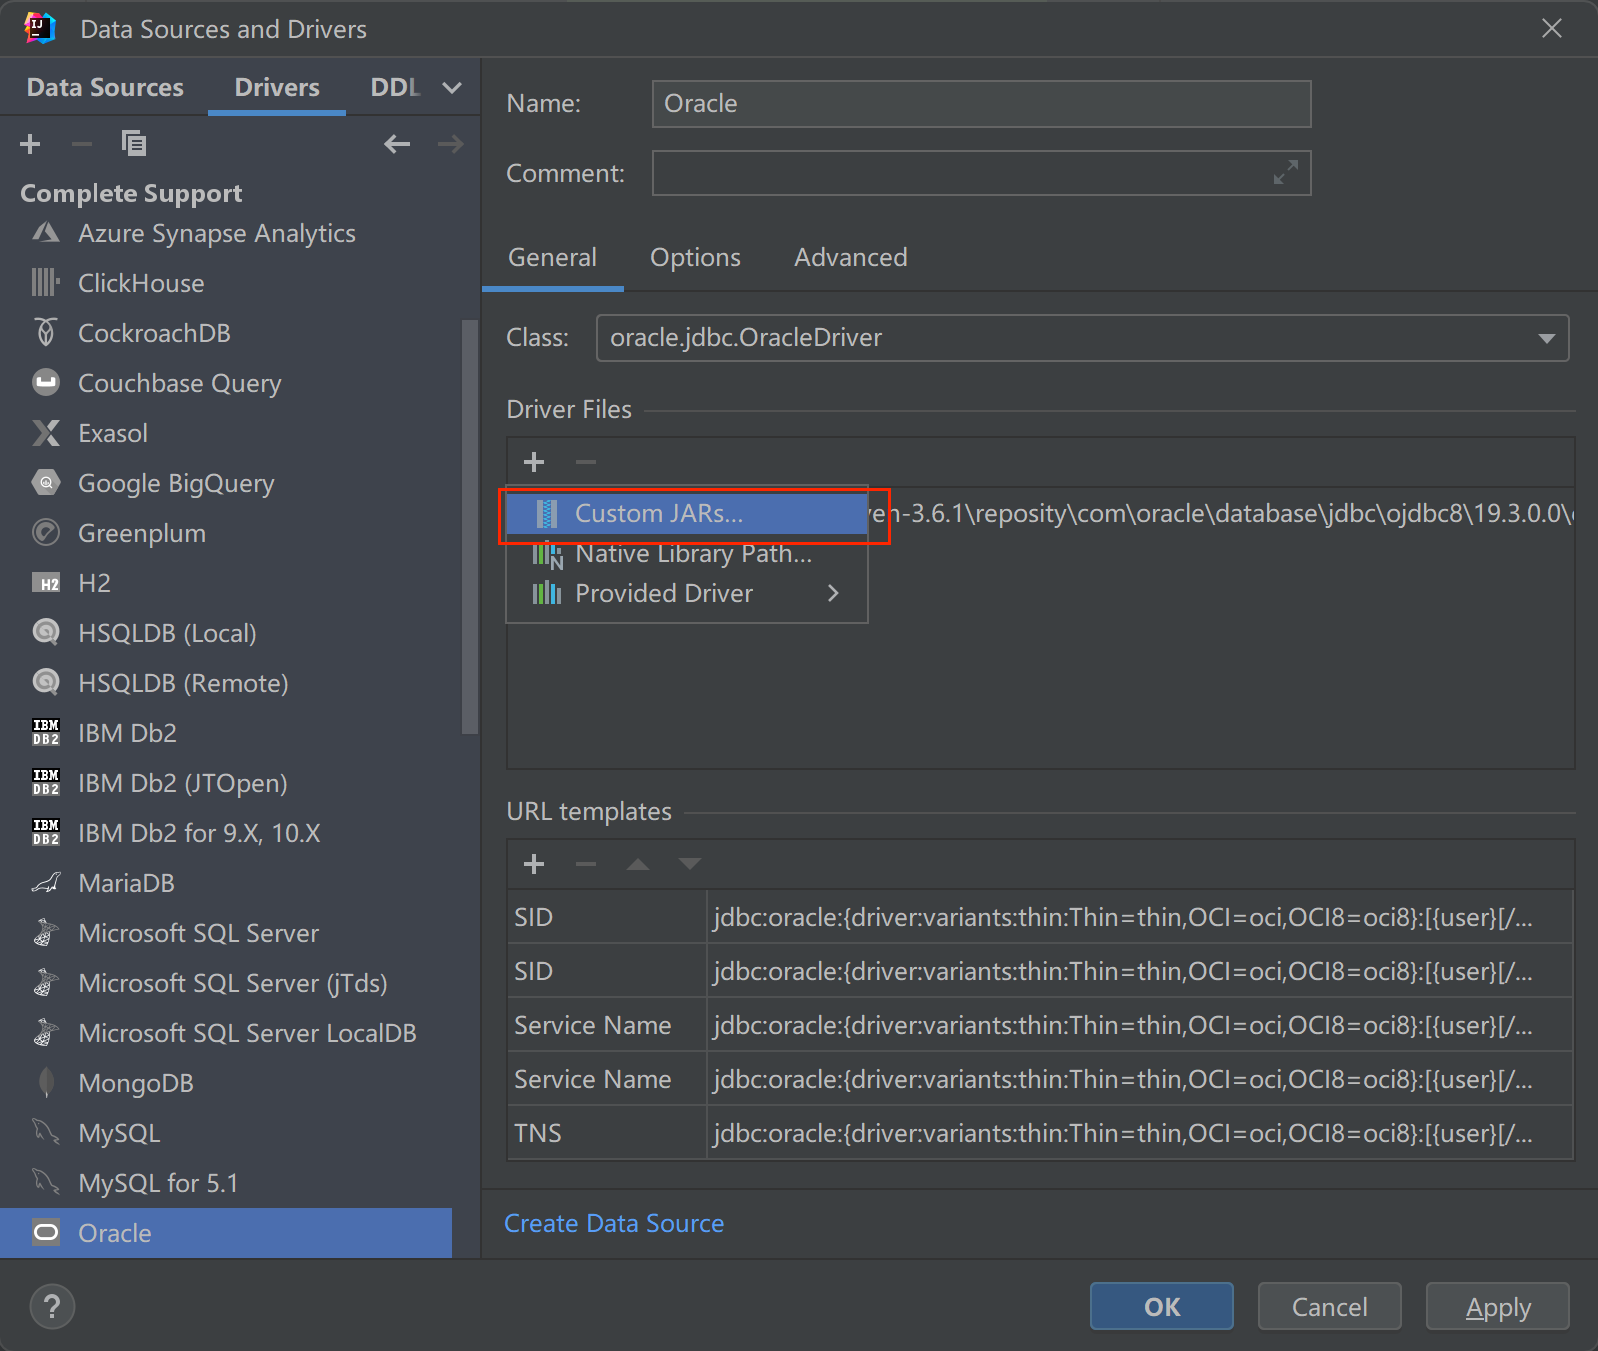Navigate forward using the right arrow
Screen dimensions: 1598x1351
click(x=451, y=144)
